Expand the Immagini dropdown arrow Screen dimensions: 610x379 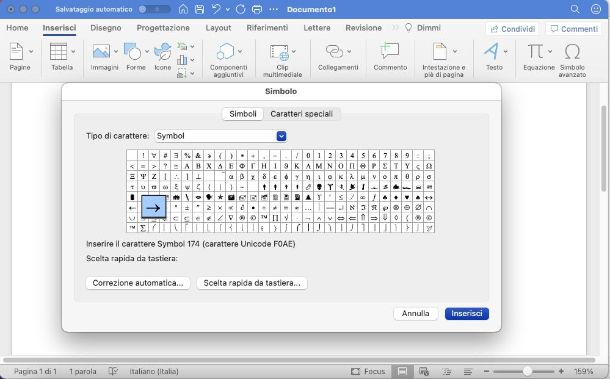116,51
